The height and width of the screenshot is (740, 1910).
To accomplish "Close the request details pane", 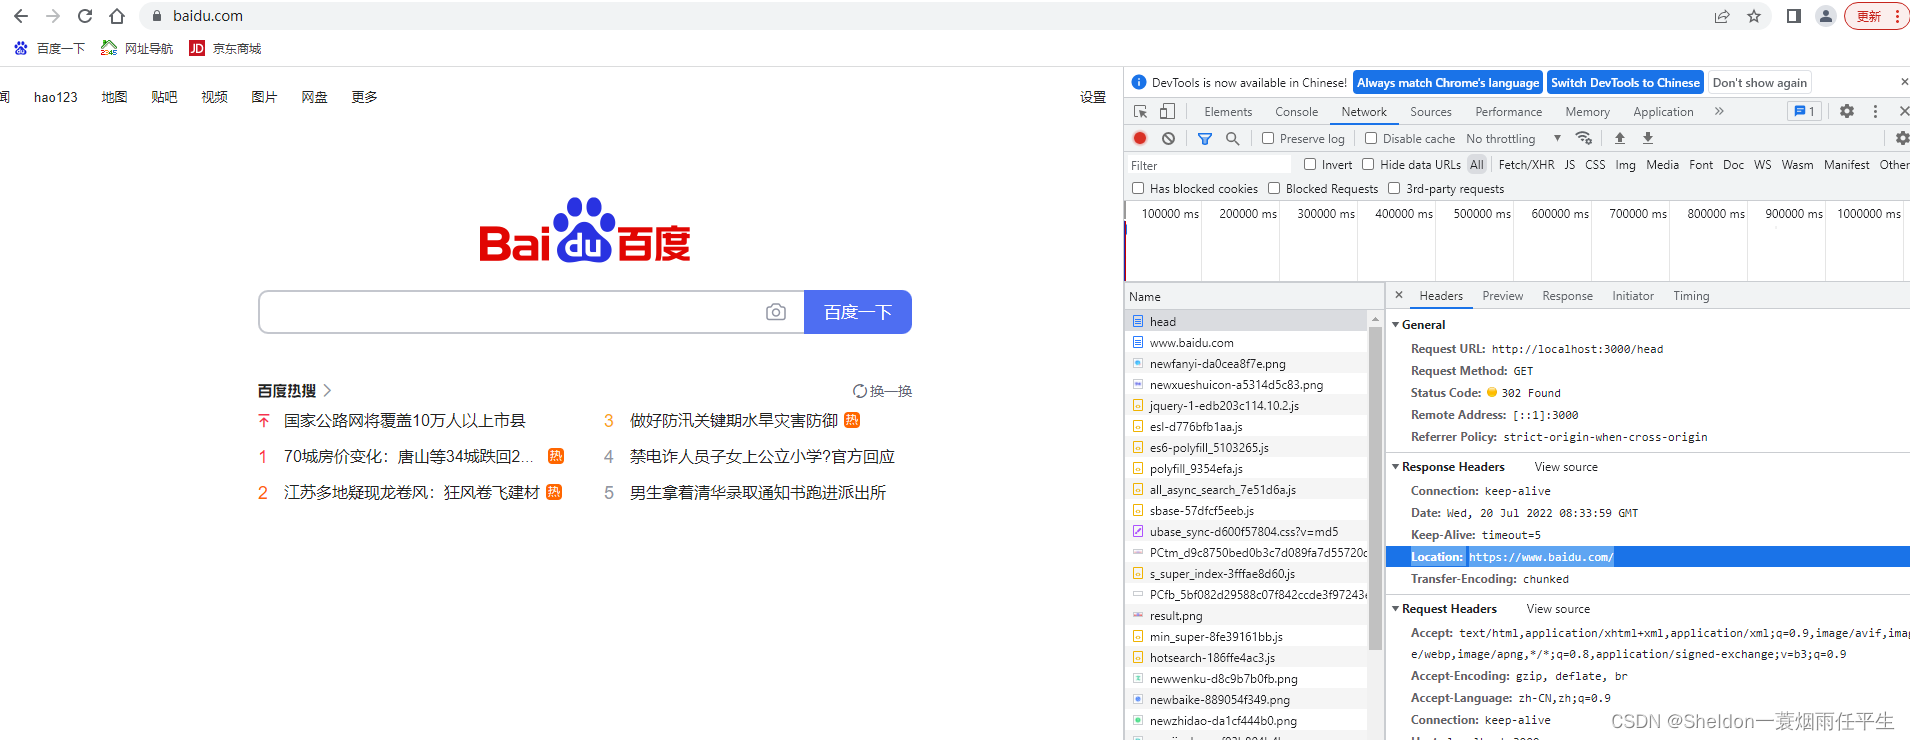I will (1399, 295).
